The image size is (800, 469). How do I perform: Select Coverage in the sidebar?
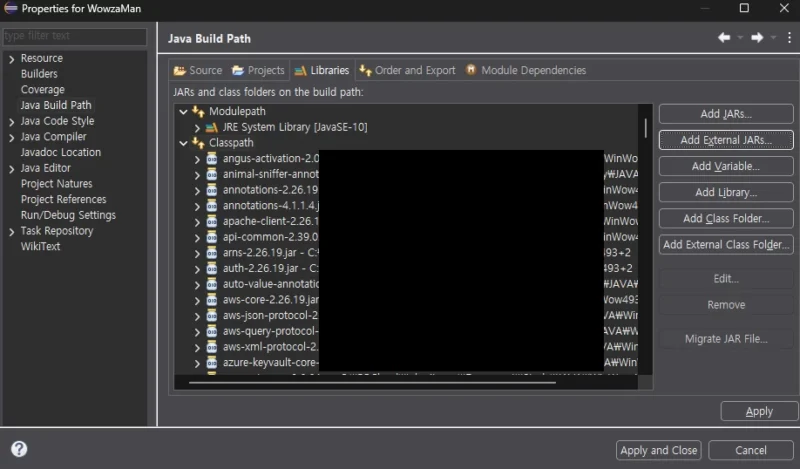click(42, 90)
